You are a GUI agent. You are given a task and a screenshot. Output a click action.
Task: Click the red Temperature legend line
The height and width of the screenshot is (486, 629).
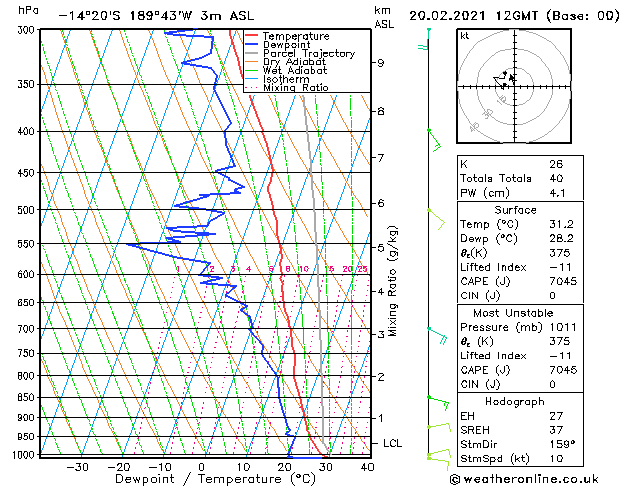pyautogui.click(x=252, y=36)
